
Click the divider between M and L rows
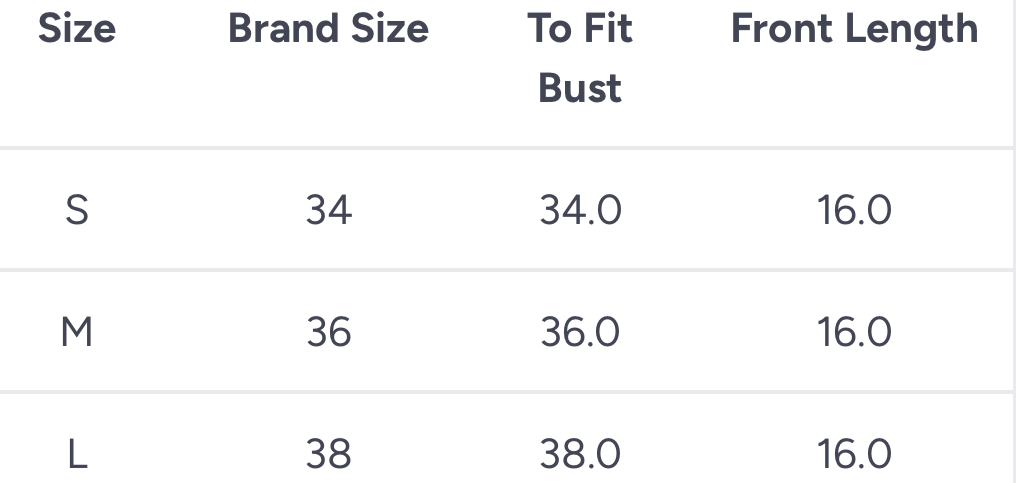click(500, 392)
